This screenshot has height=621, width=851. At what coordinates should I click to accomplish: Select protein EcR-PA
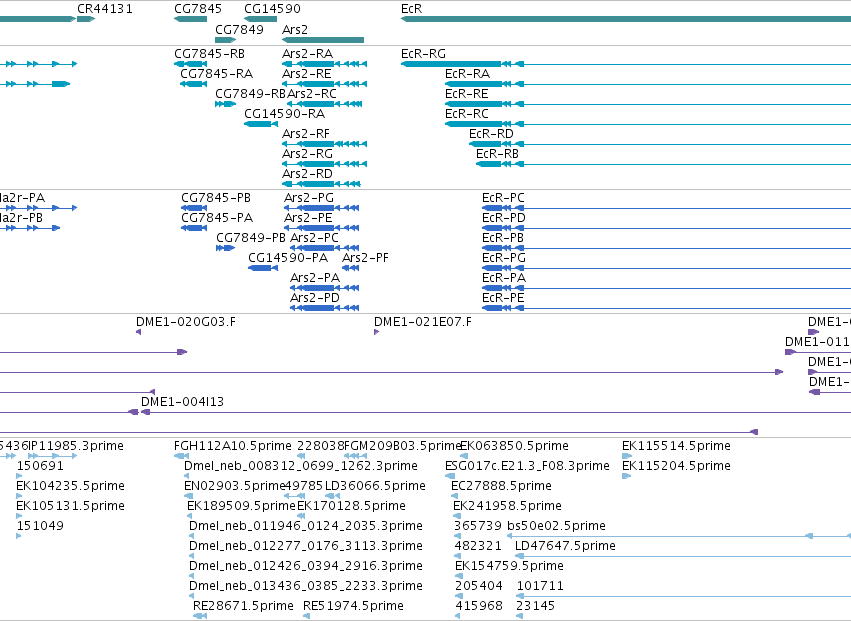[504, 278]
